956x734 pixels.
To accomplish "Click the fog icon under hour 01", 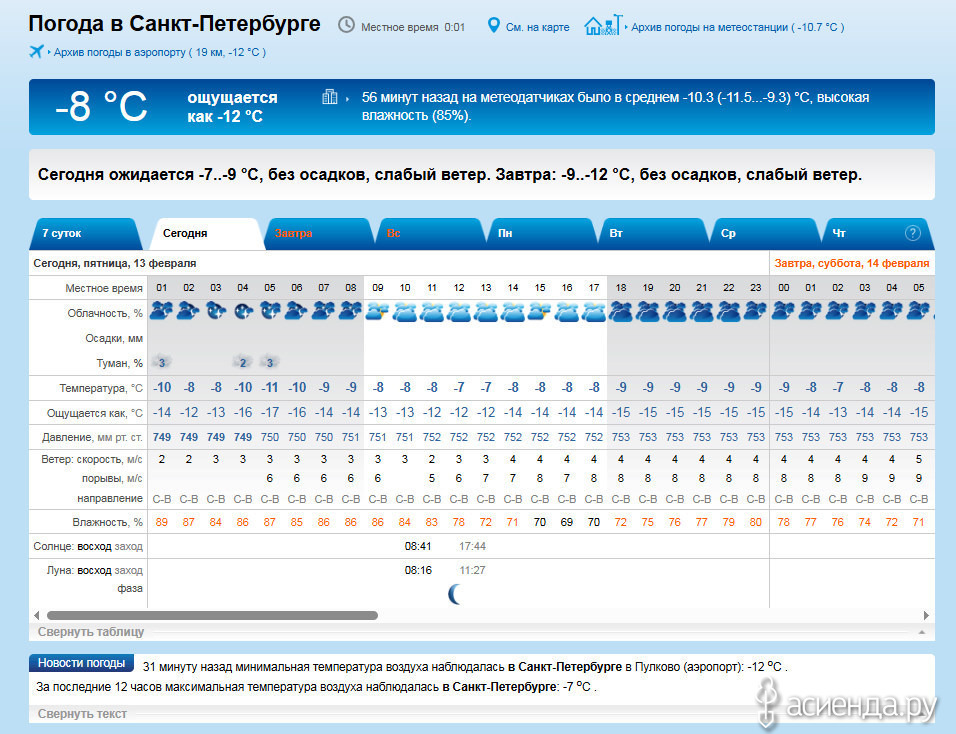I will [161, 362].
